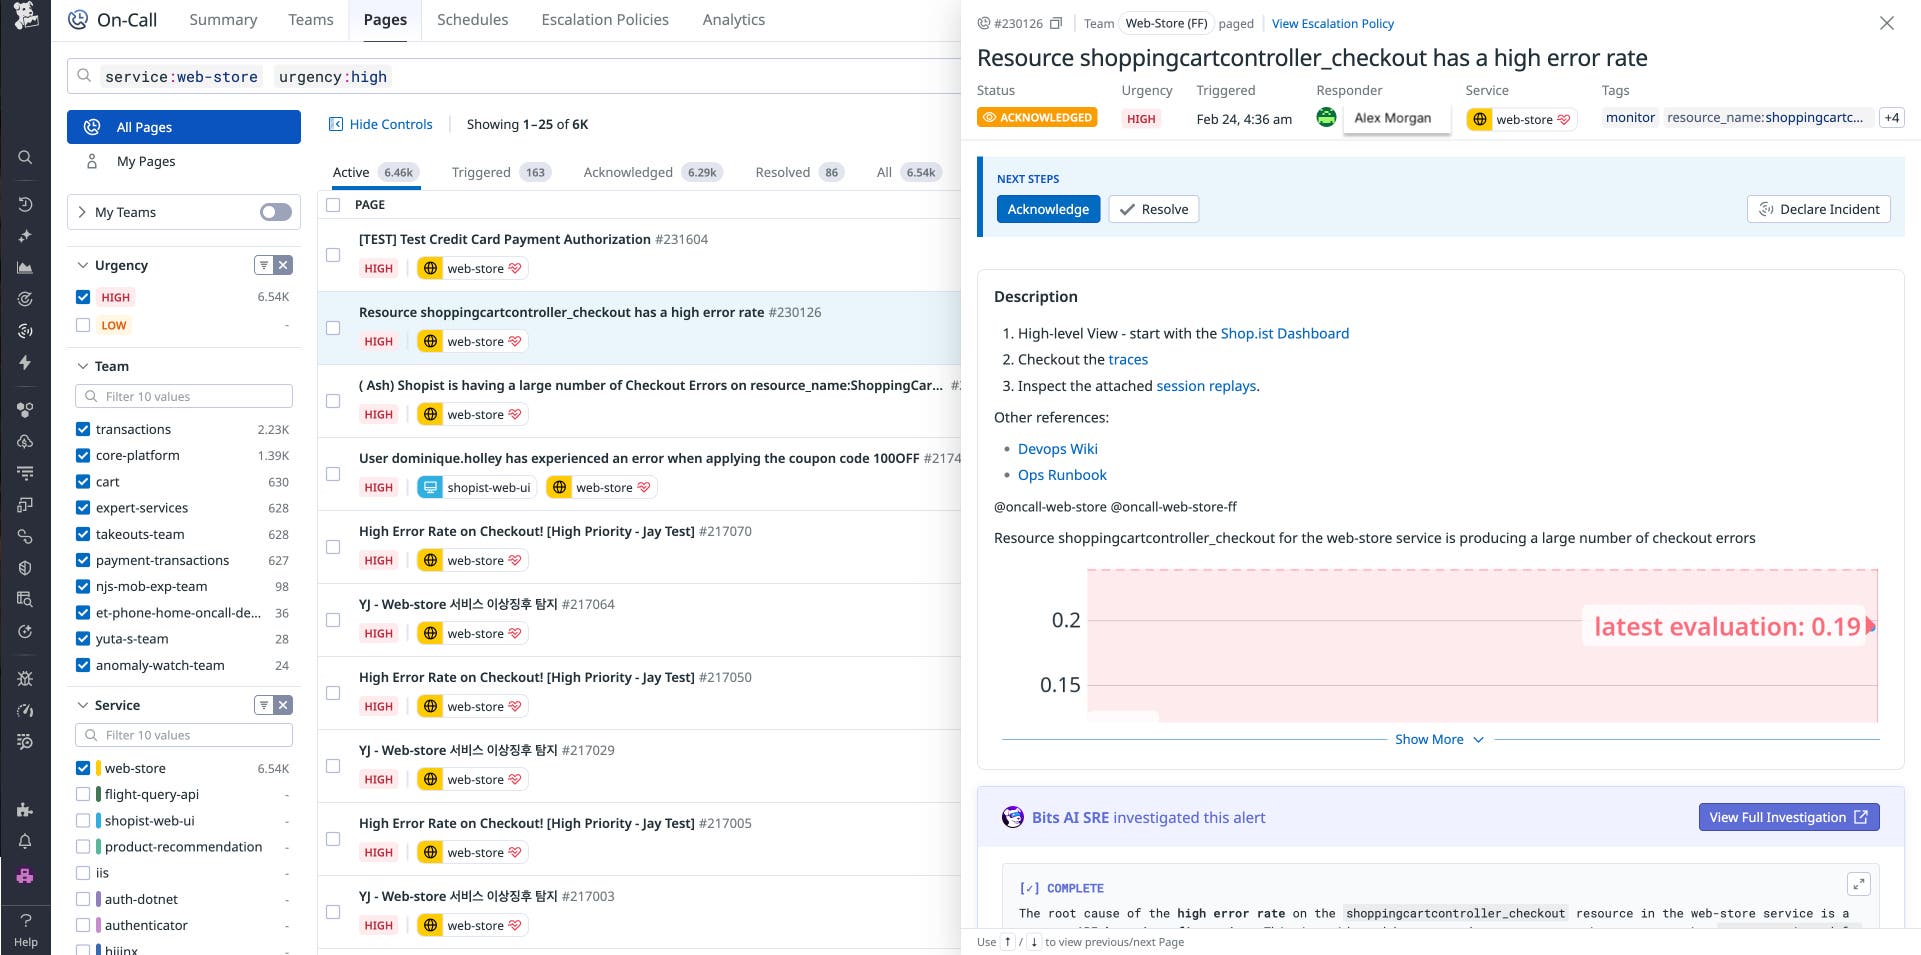Viewport: 1921px width, 955px height.
Task: Click the Bits AI SRE avatar icon
Action: pos(1013,817)
